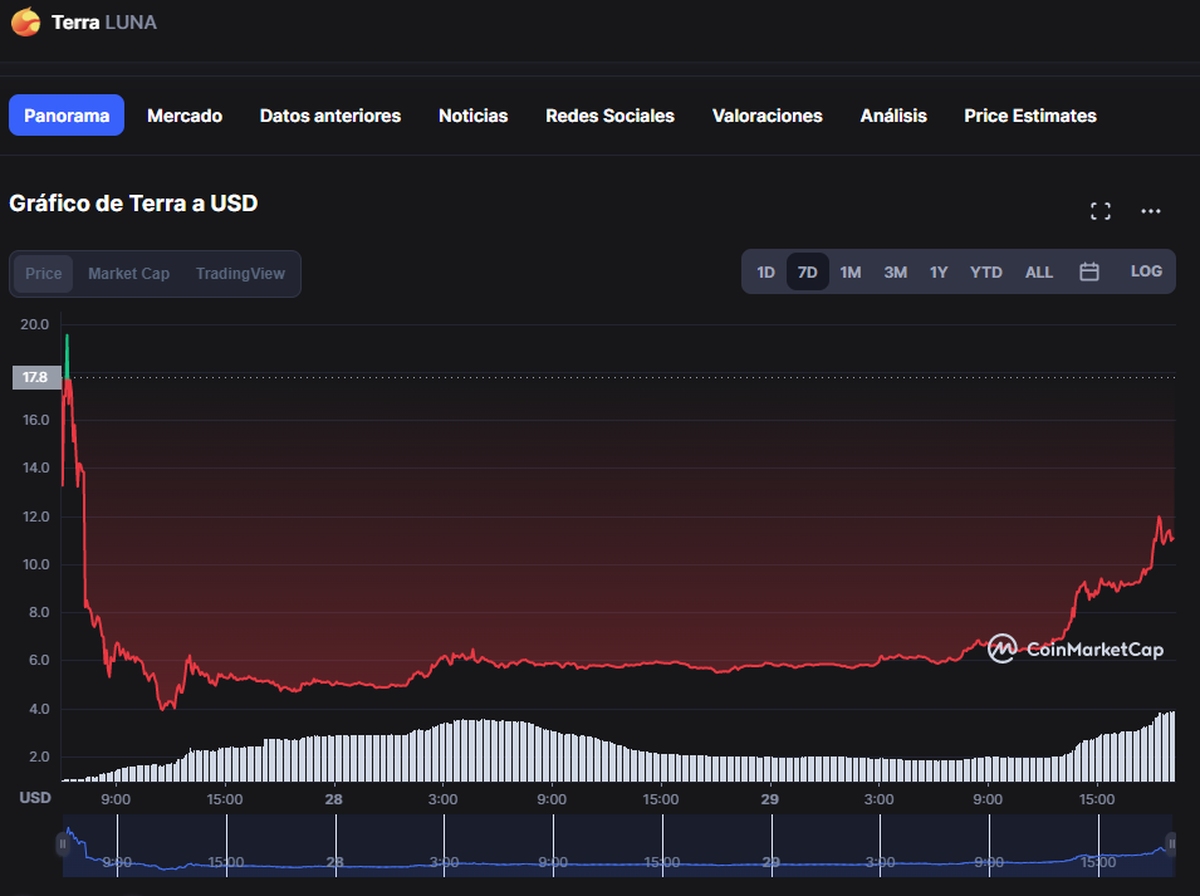The width and height of the screenshot is (1200, 896).
Task: Select the 1D time range
Action: 765,272
